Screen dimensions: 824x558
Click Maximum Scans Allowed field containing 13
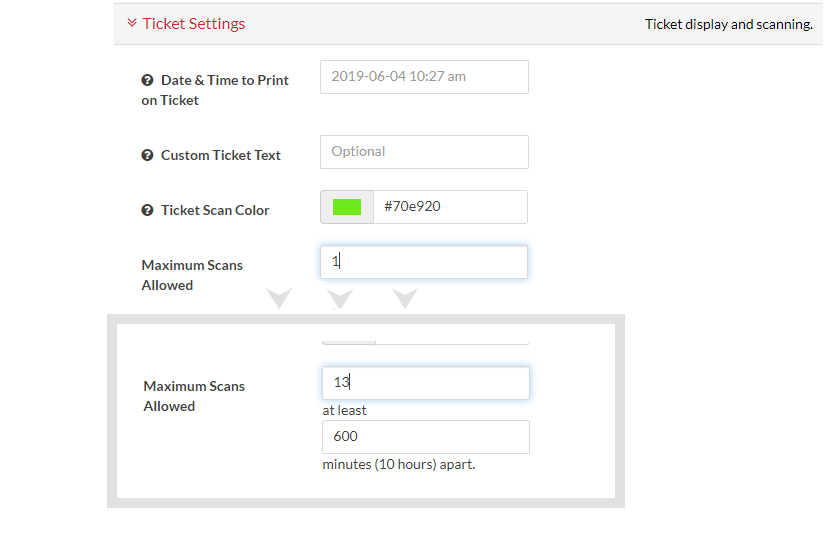pyautogui.click(x=426, y=383)
